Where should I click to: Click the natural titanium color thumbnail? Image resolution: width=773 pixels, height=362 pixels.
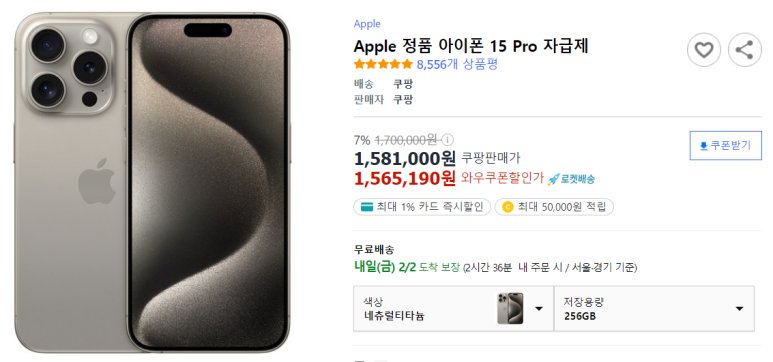(510, 308)
